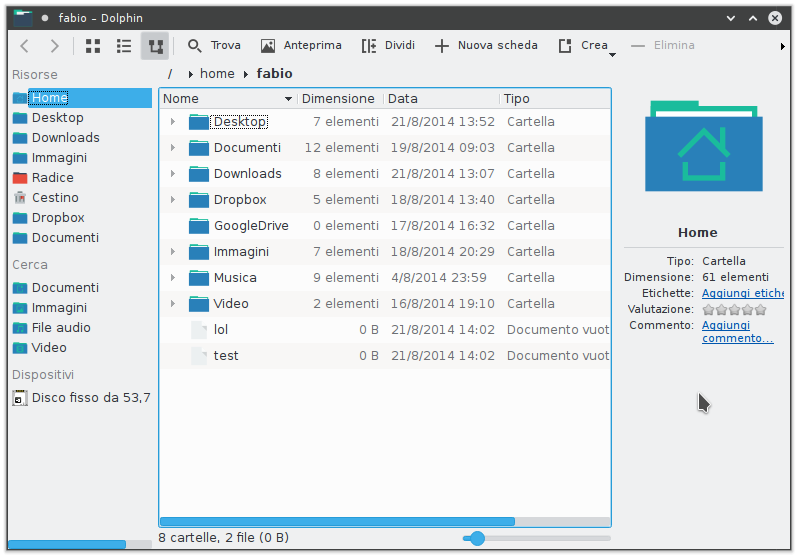799x559 pixels.
Task: Click the Elimina delete button
Action: [662, 45]
